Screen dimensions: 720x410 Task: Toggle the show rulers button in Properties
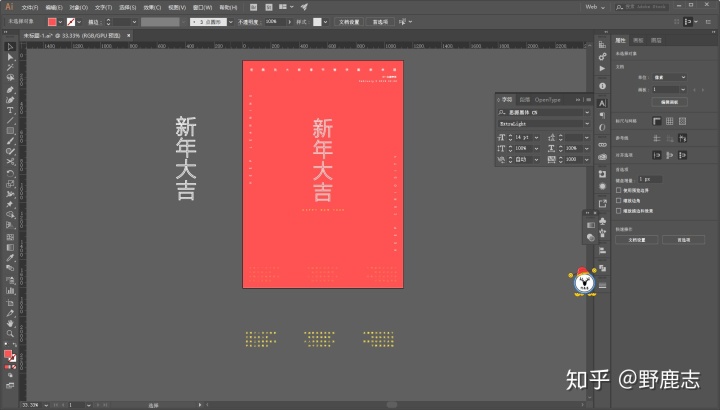coord(657,121)
